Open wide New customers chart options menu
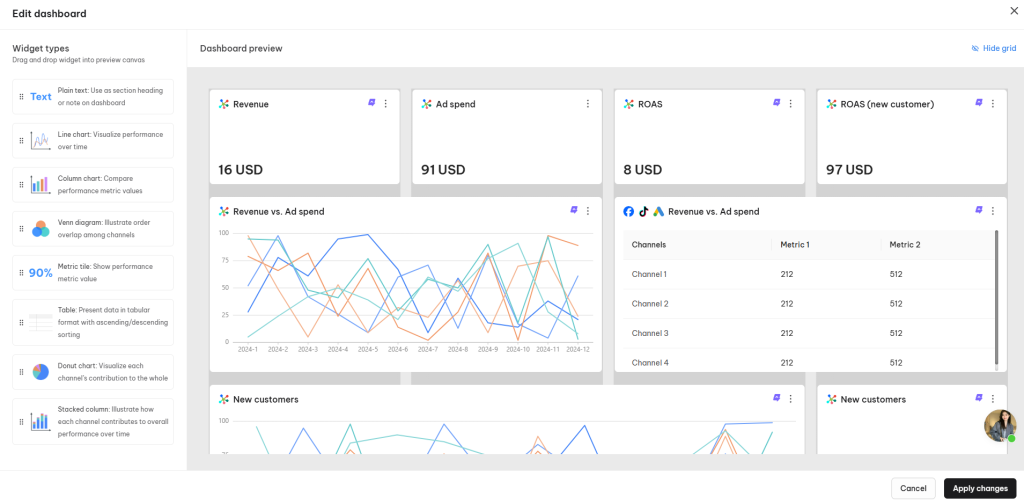 click(x=790, y=398)
